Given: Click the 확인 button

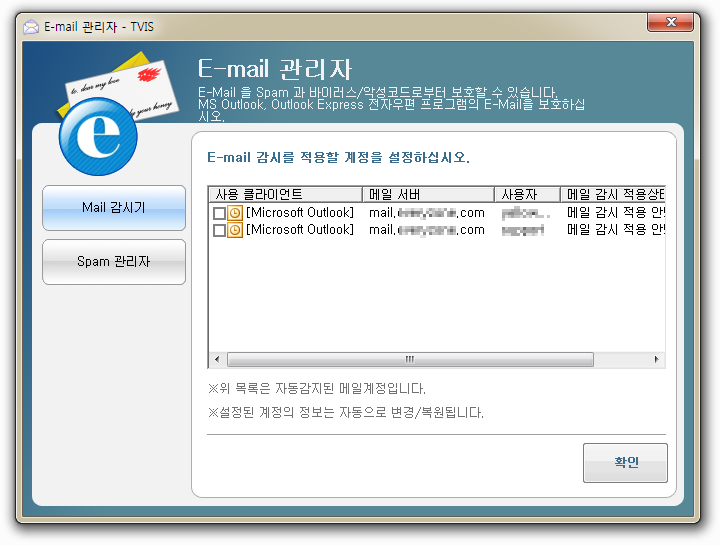Looking at the screenshot, I should 625,463.
